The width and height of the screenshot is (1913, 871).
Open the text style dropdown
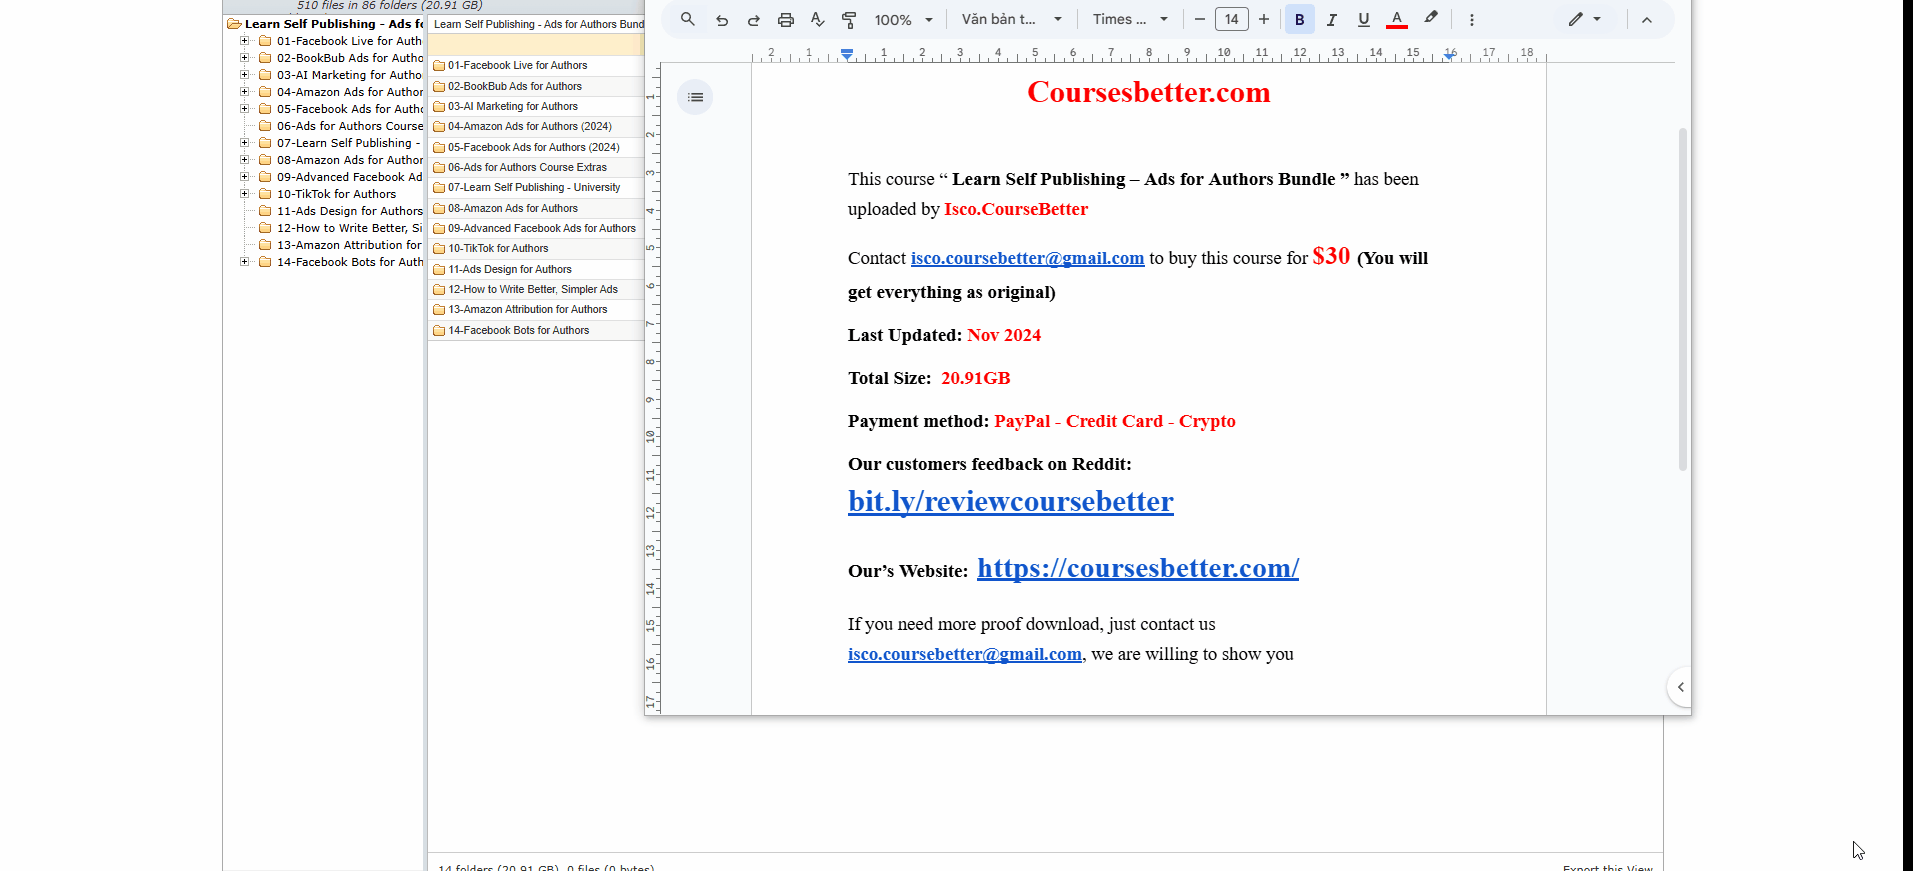click(1011, 19)
